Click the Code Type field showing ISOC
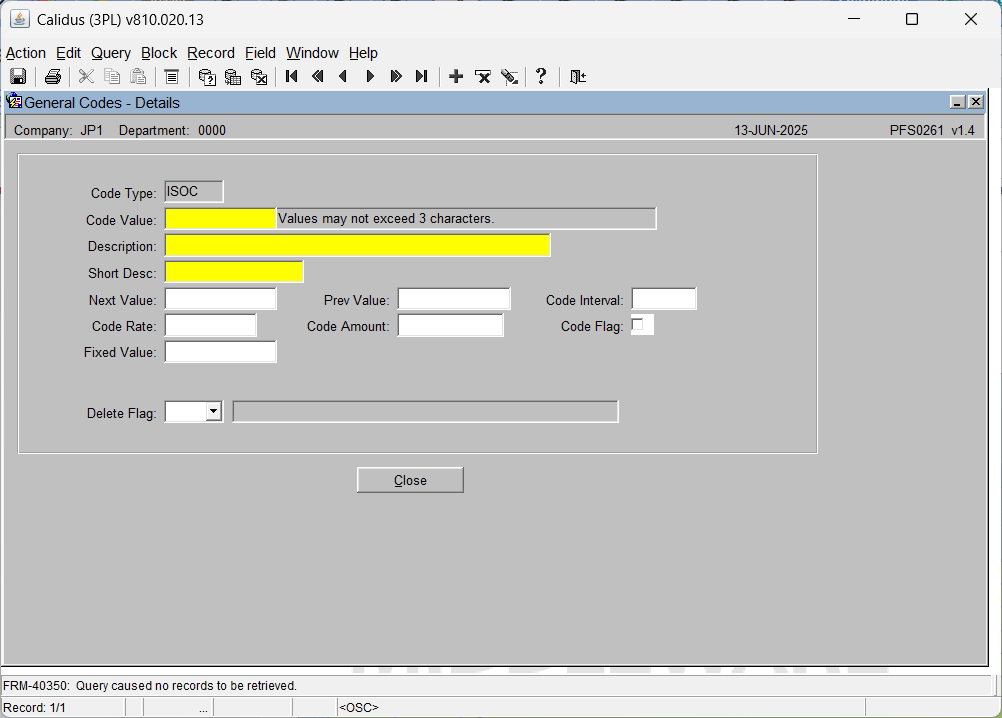1002x718 pixels. pos(194,192)
